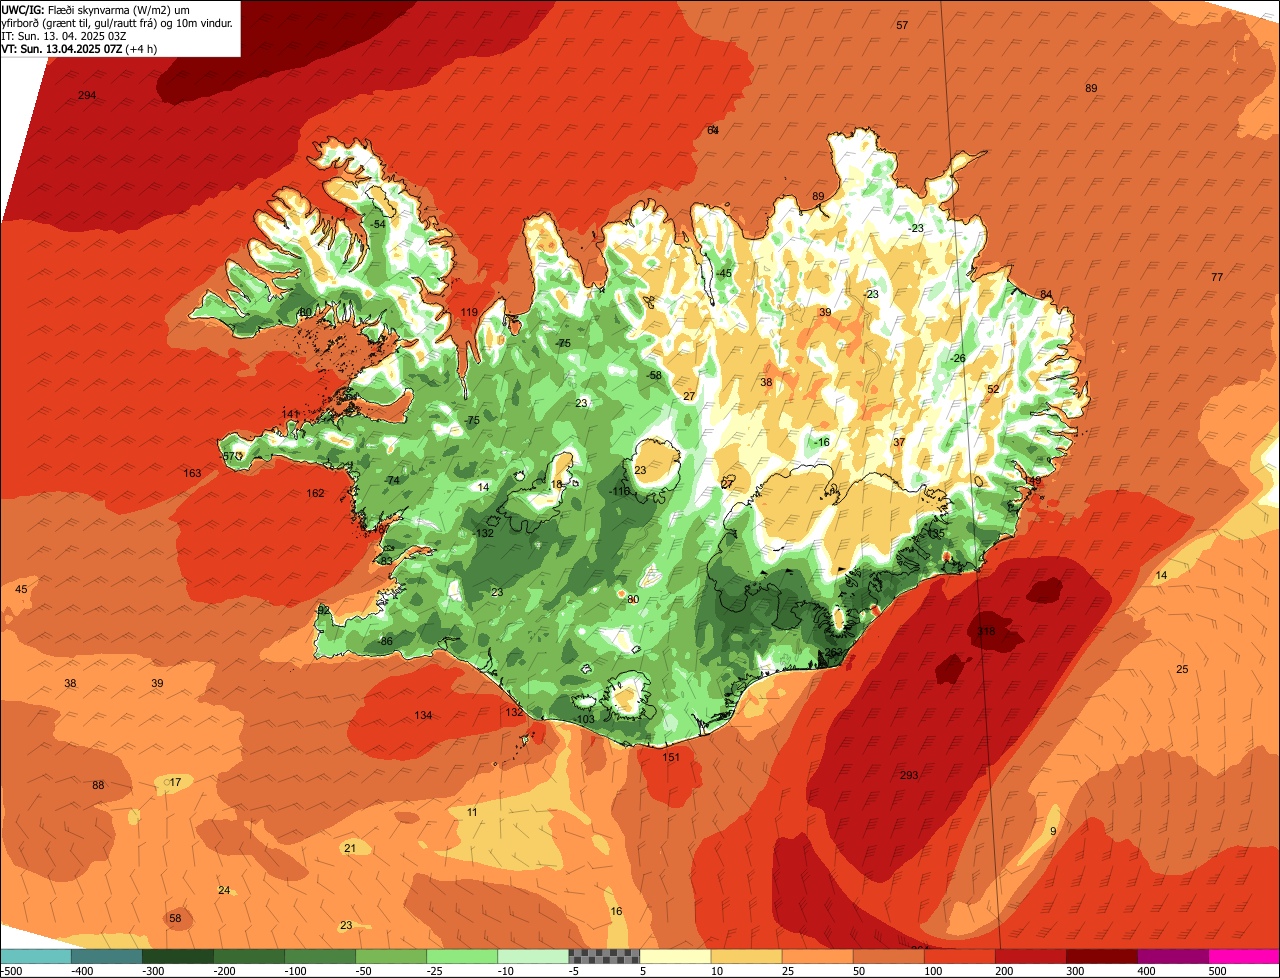This screenshot has height=978, width=1280.
Task: Click the map value 162
Action: click(x=315, y=493)
